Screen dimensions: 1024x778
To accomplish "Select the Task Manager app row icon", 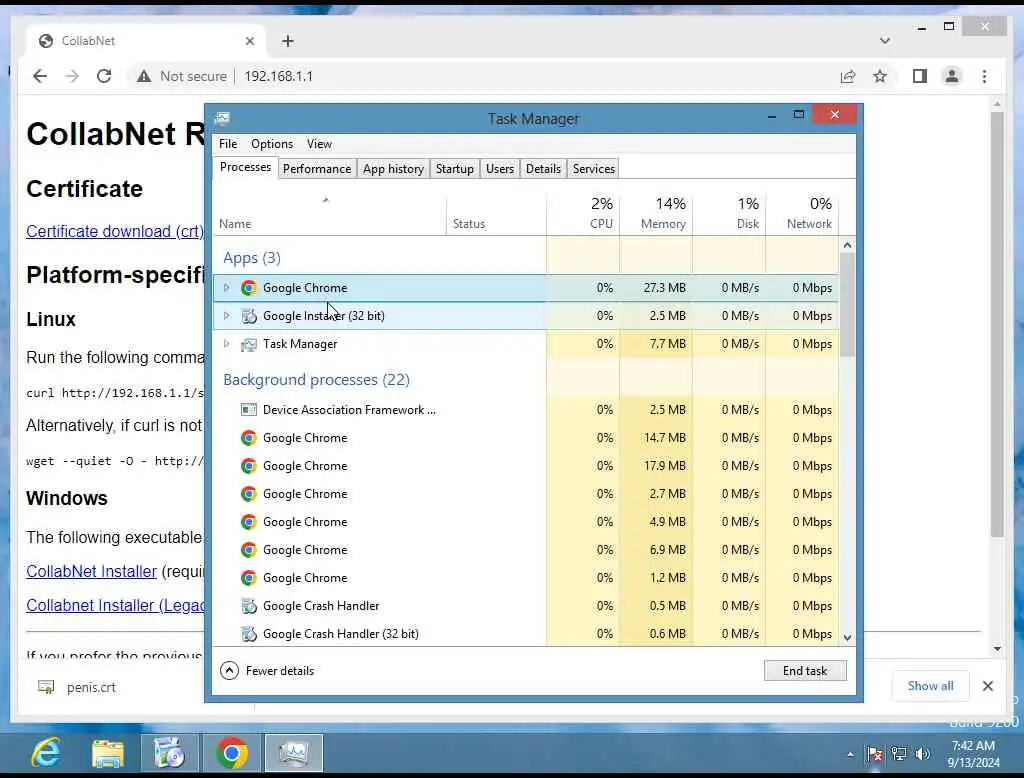I will coord(249,344).
